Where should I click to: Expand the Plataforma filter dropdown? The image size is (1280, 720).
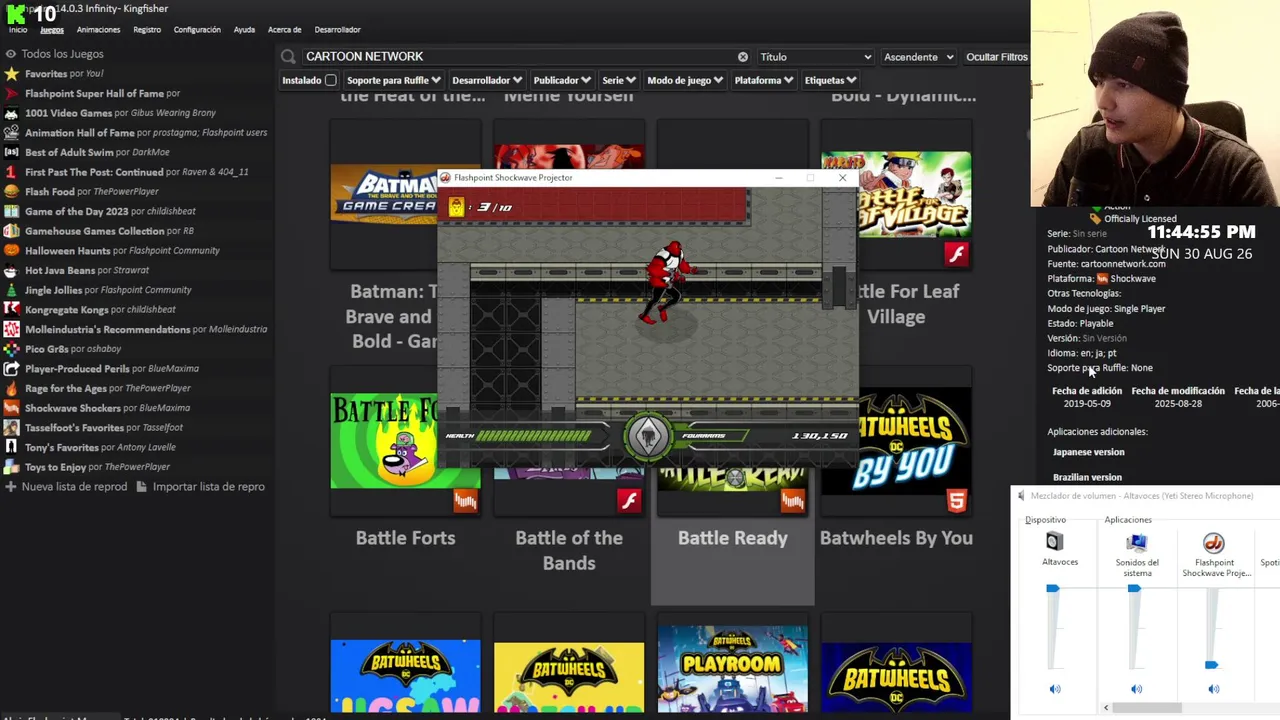point(764,80)
